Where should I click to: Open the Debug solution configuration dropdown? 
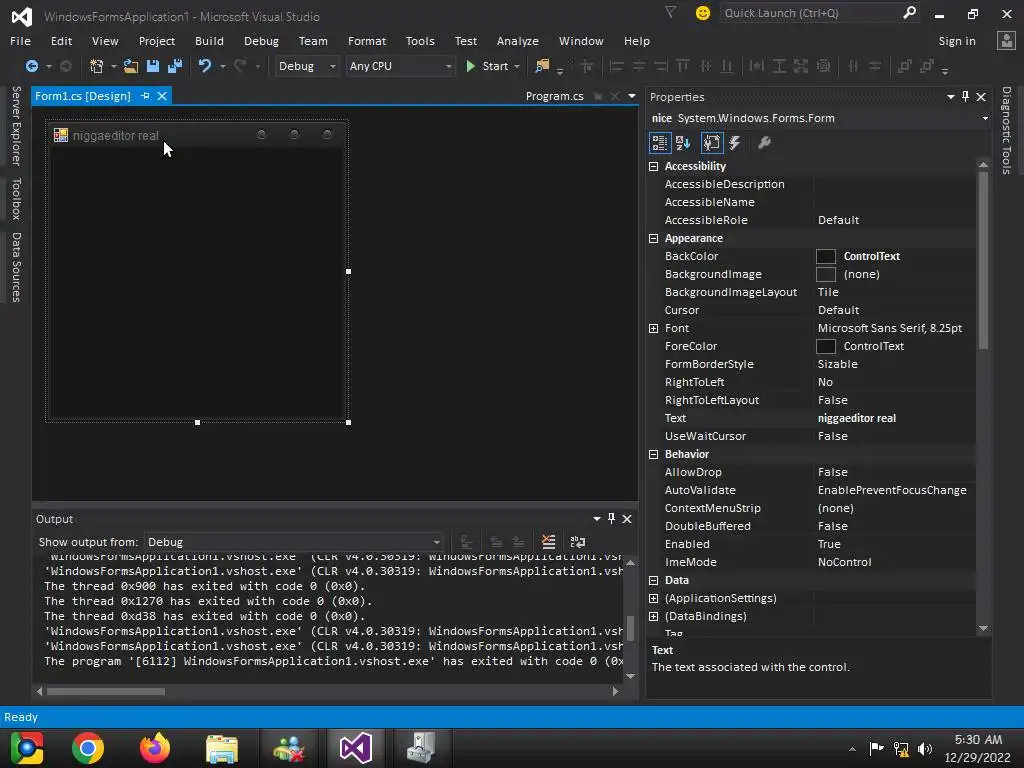click(x=306, y=66)
